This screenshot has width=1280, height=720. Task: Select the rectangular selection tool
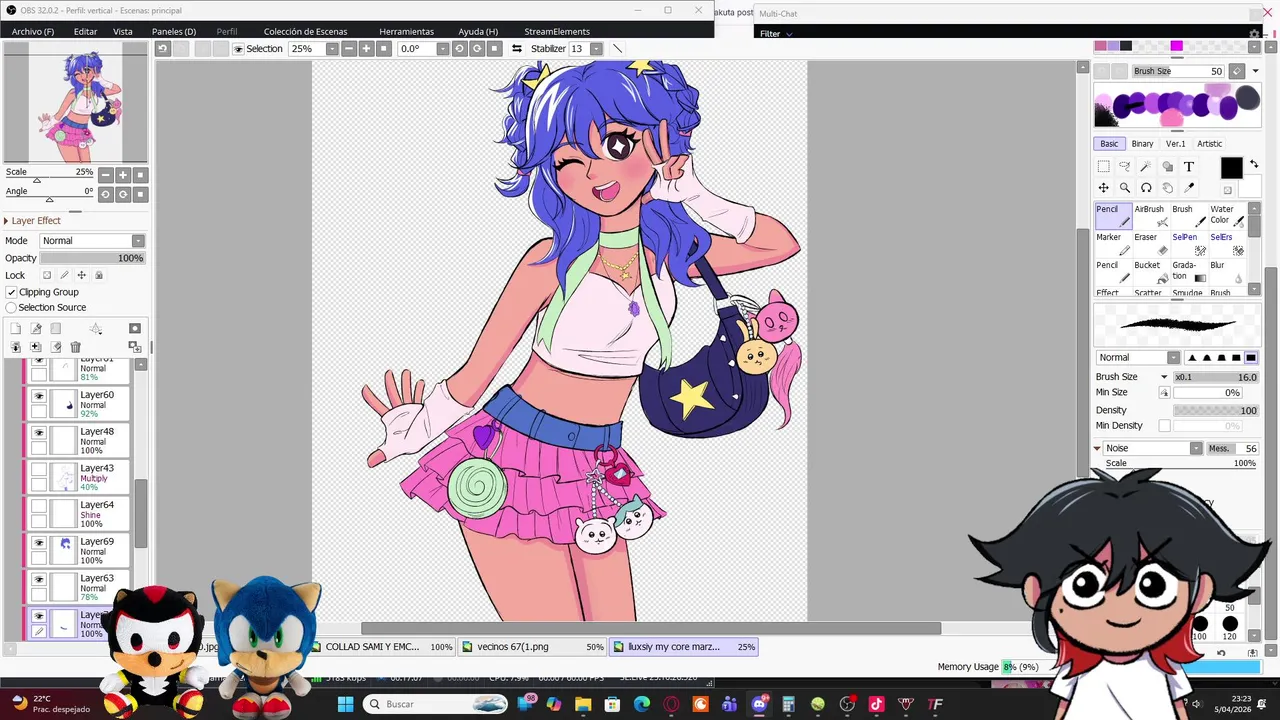tap(1103, 166)
